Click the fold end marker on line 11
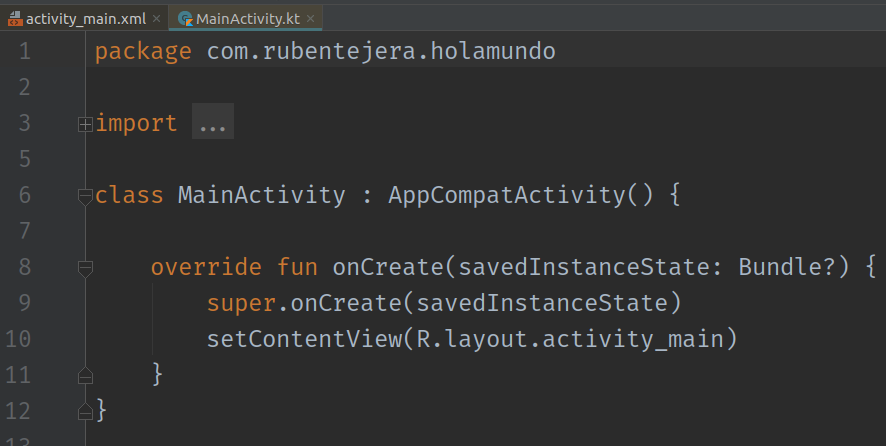Screen dimensions: 886x446 pyautogui.click(x=85, y=375)
